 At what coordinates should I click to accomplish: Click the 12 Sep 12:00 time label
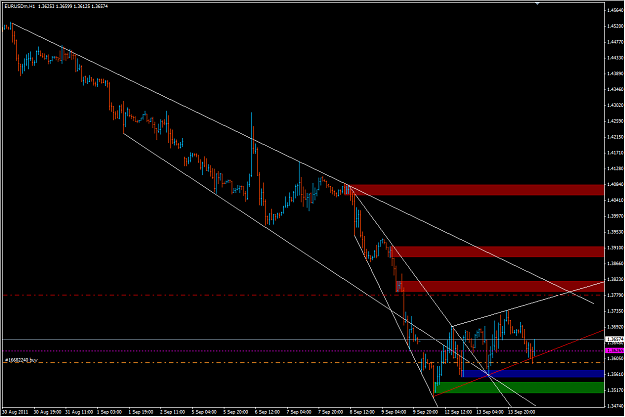point(458,412)
